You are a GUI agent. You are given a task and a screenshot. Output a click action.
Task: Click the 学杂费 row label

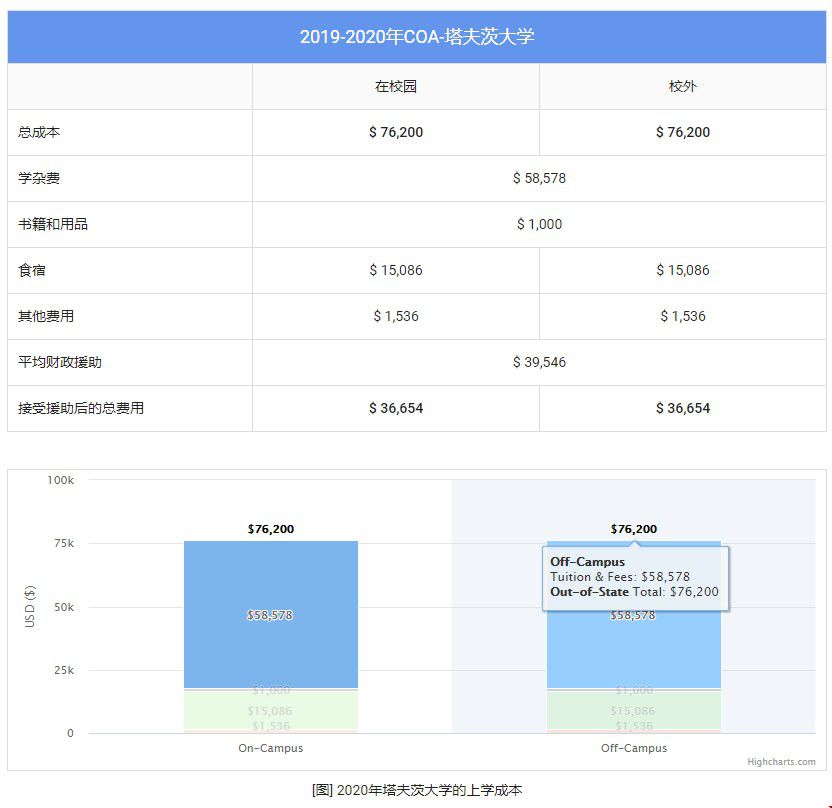point(39,178)
